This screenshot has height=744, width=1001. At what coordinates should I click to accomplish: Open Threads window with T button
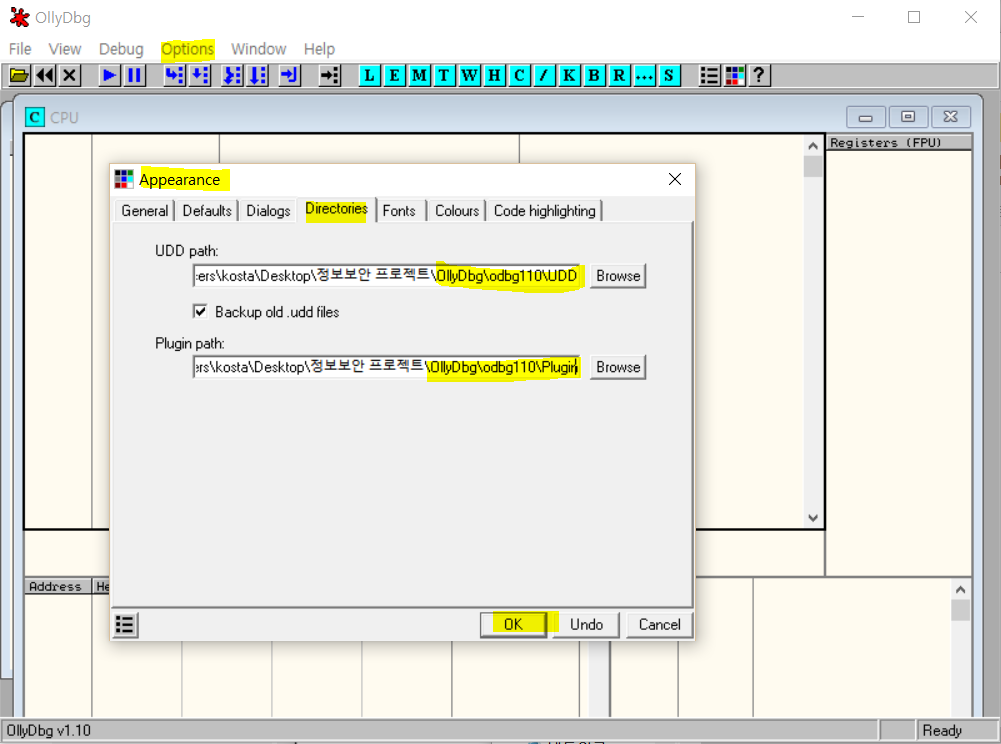[x=444, y=75]
